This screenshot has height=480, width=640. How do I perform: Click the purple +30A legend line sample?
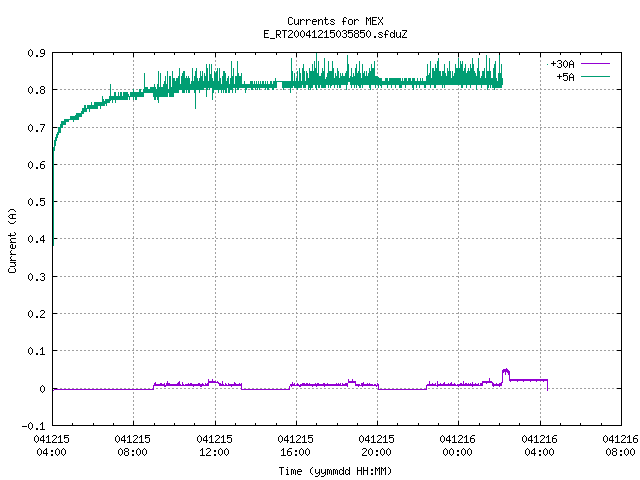595,64
